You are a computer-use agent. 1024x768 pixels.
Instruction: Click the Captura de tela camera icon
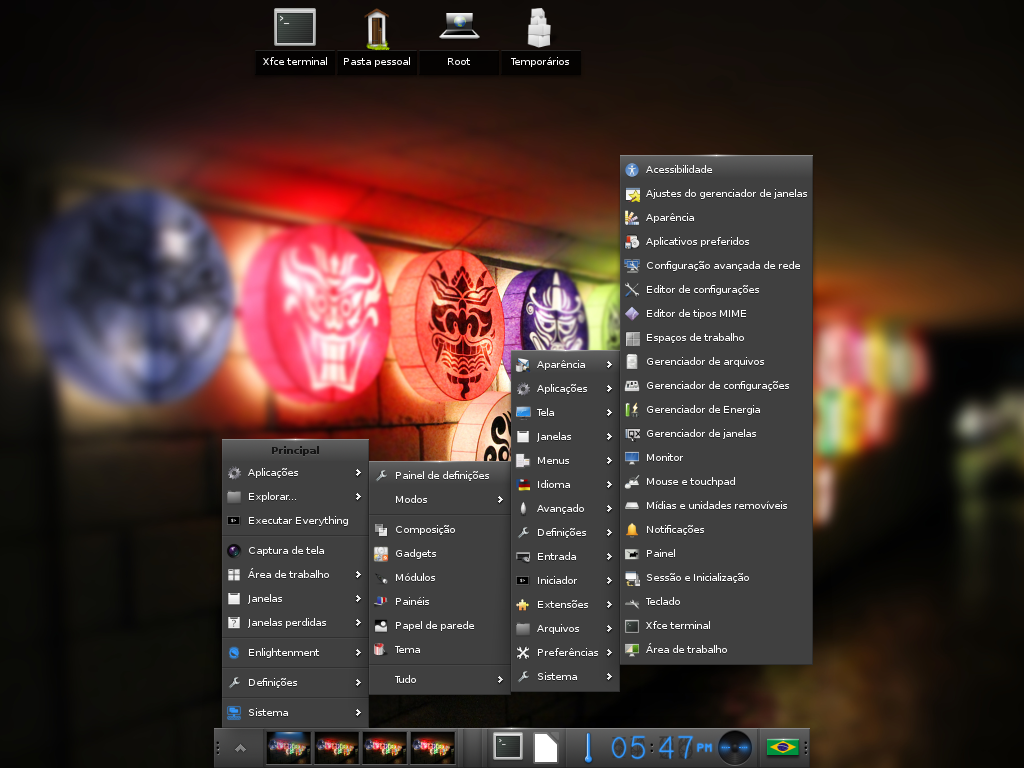coord(234,551)
